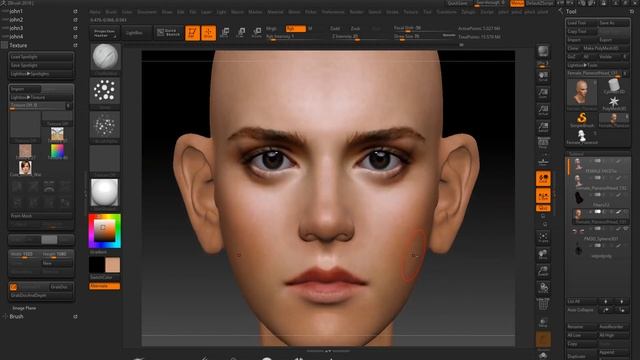
Task: Click the right shelf Move view icon
Action: click(543, 255)
